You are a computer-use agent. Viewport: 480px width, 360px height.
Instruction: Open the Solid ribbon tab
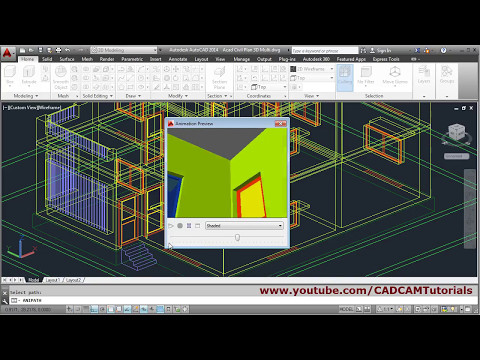pos(47,59)
